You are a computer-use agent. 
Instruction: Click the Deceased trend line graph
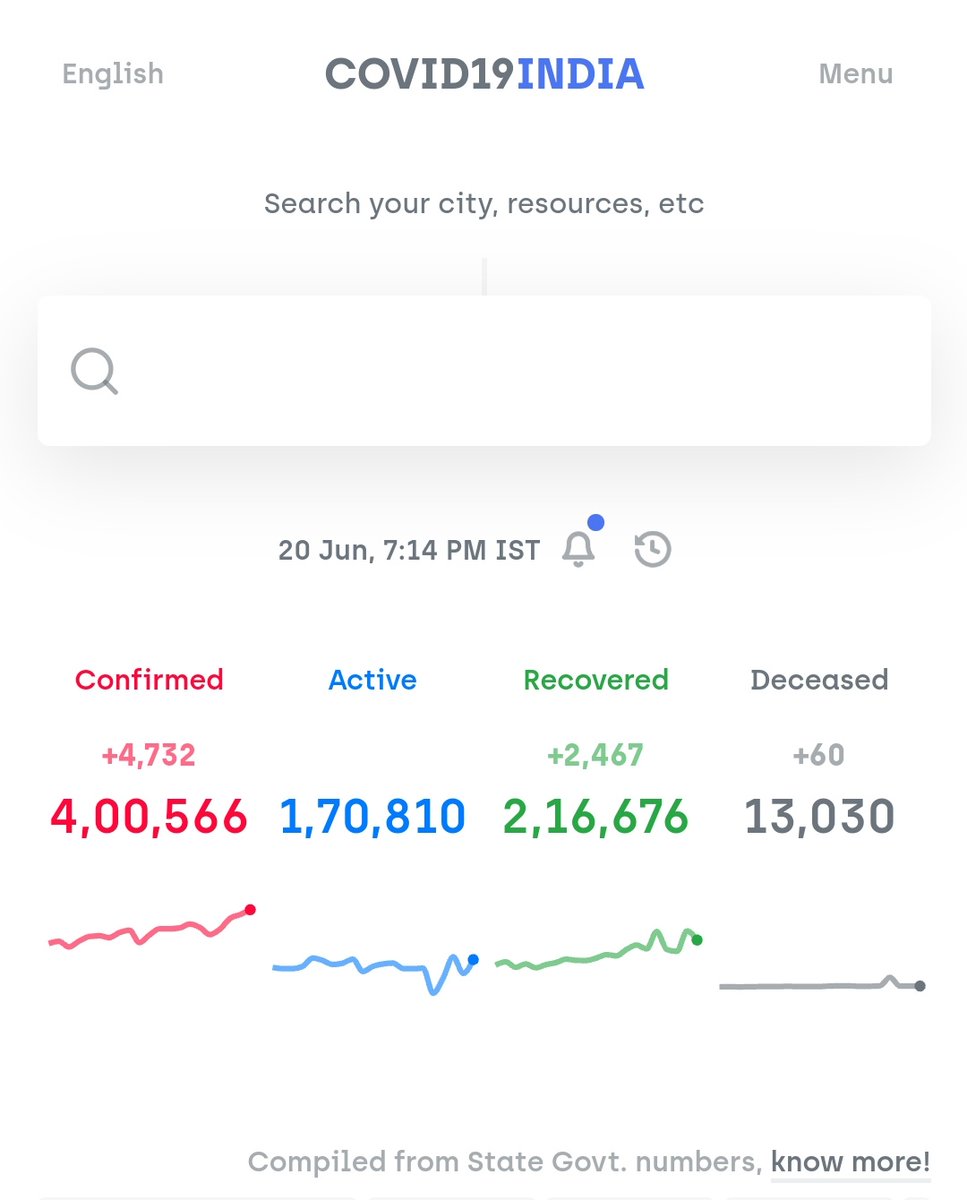818,985
